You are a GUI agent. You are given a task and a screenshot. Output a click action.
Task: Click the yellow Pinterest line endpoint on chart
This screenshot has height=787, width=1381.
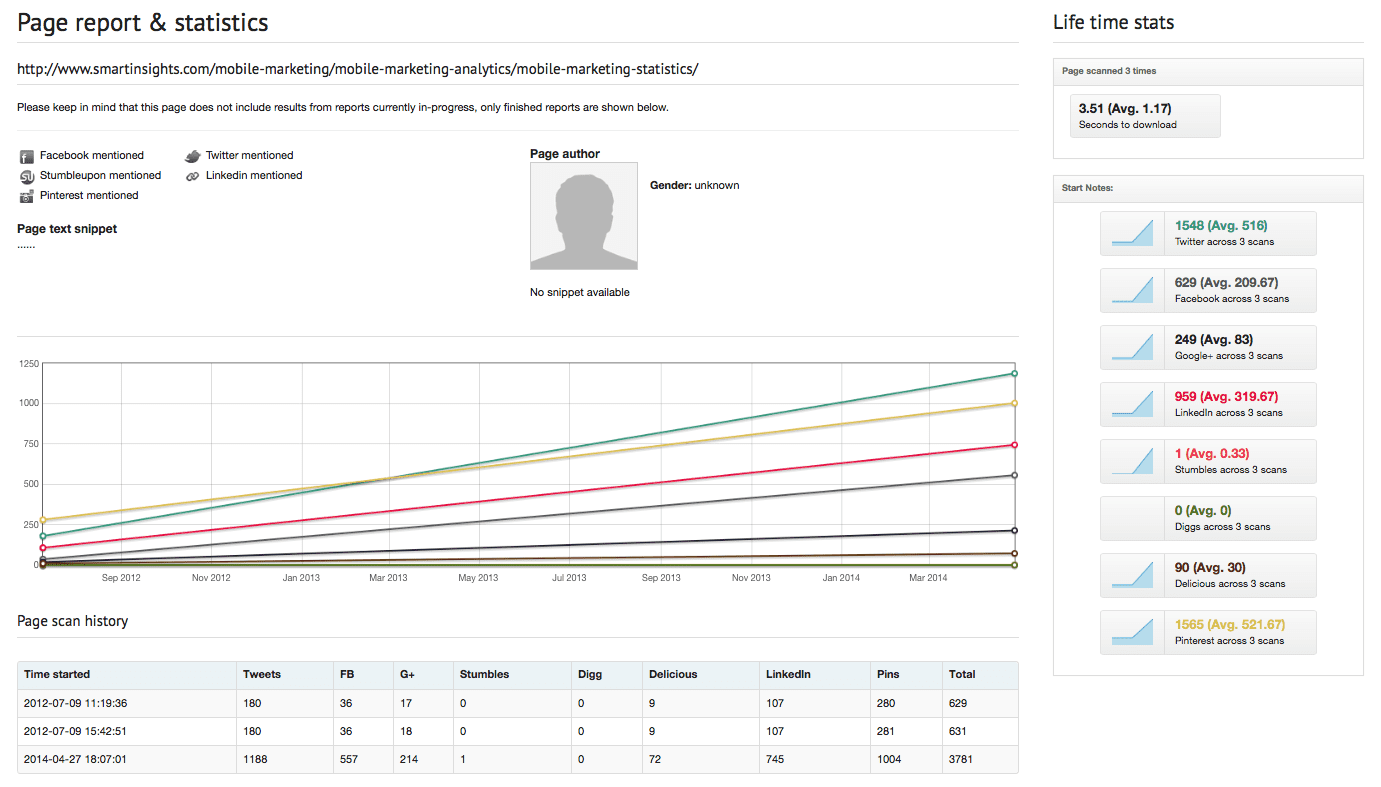1014,403
